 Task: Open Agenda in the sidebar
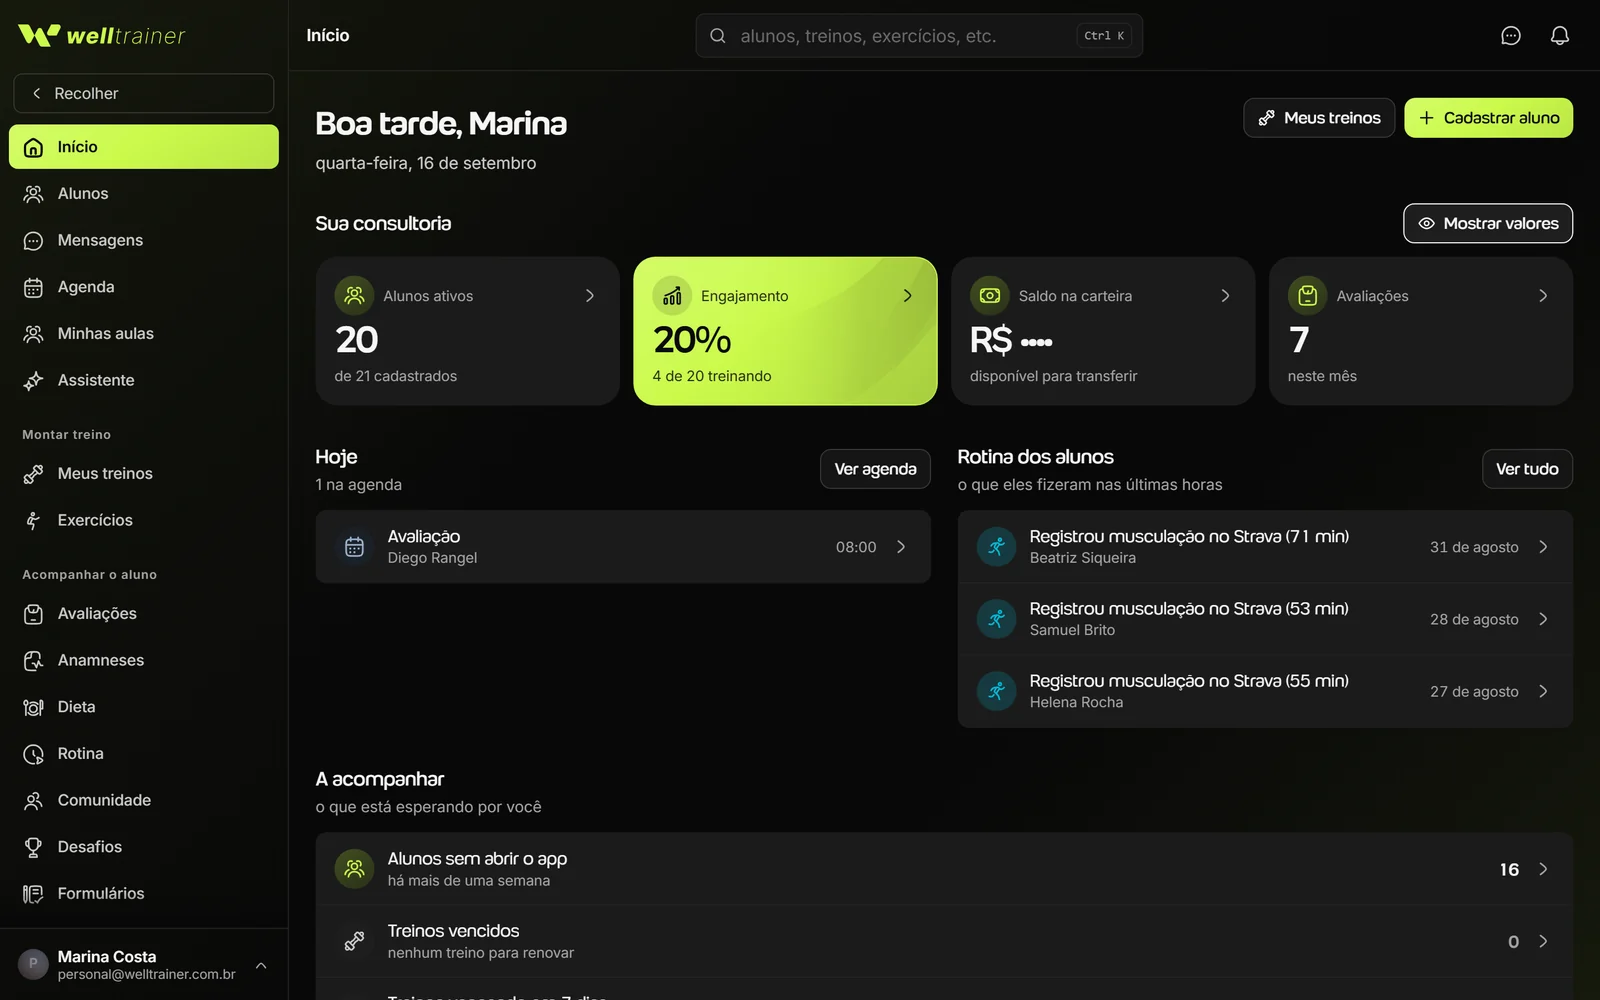[x=144, y=287]
